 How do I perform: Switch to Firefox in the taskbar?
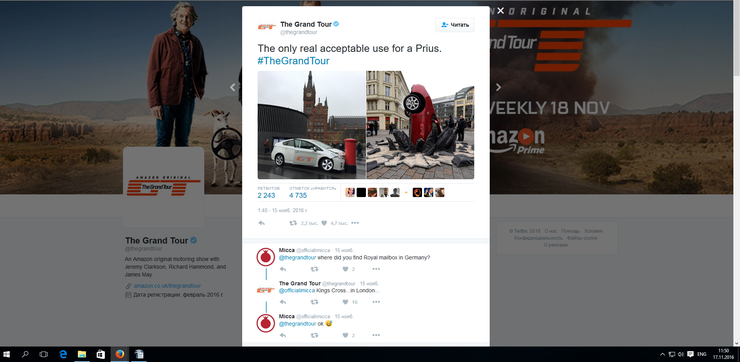119,354
